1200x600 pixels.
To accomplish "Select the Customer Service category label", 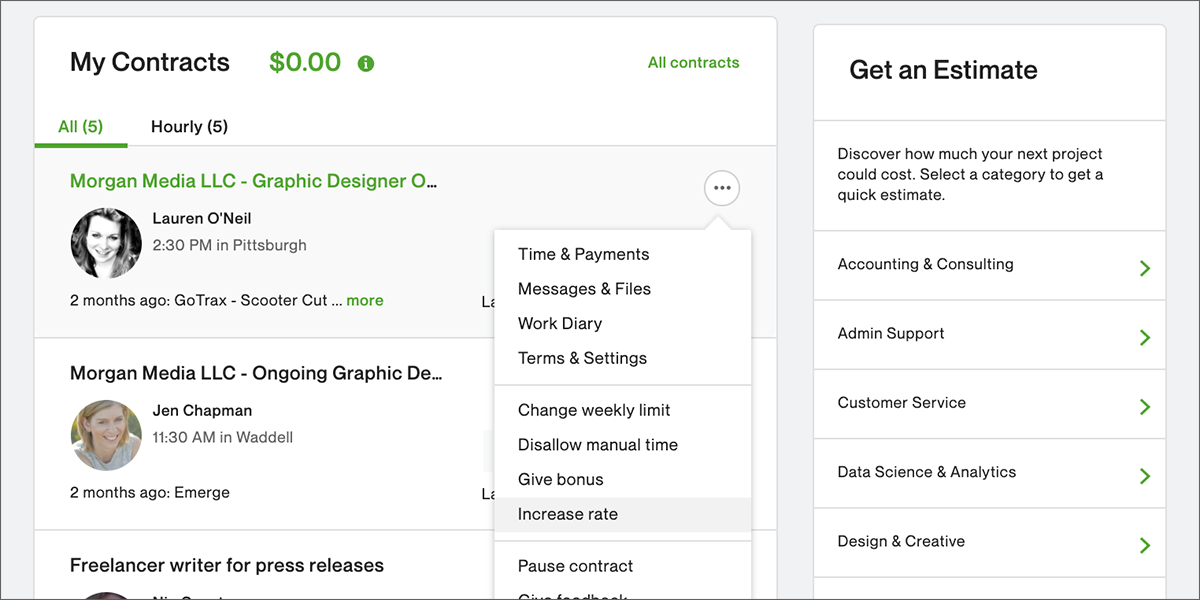I will click(902, 402).
